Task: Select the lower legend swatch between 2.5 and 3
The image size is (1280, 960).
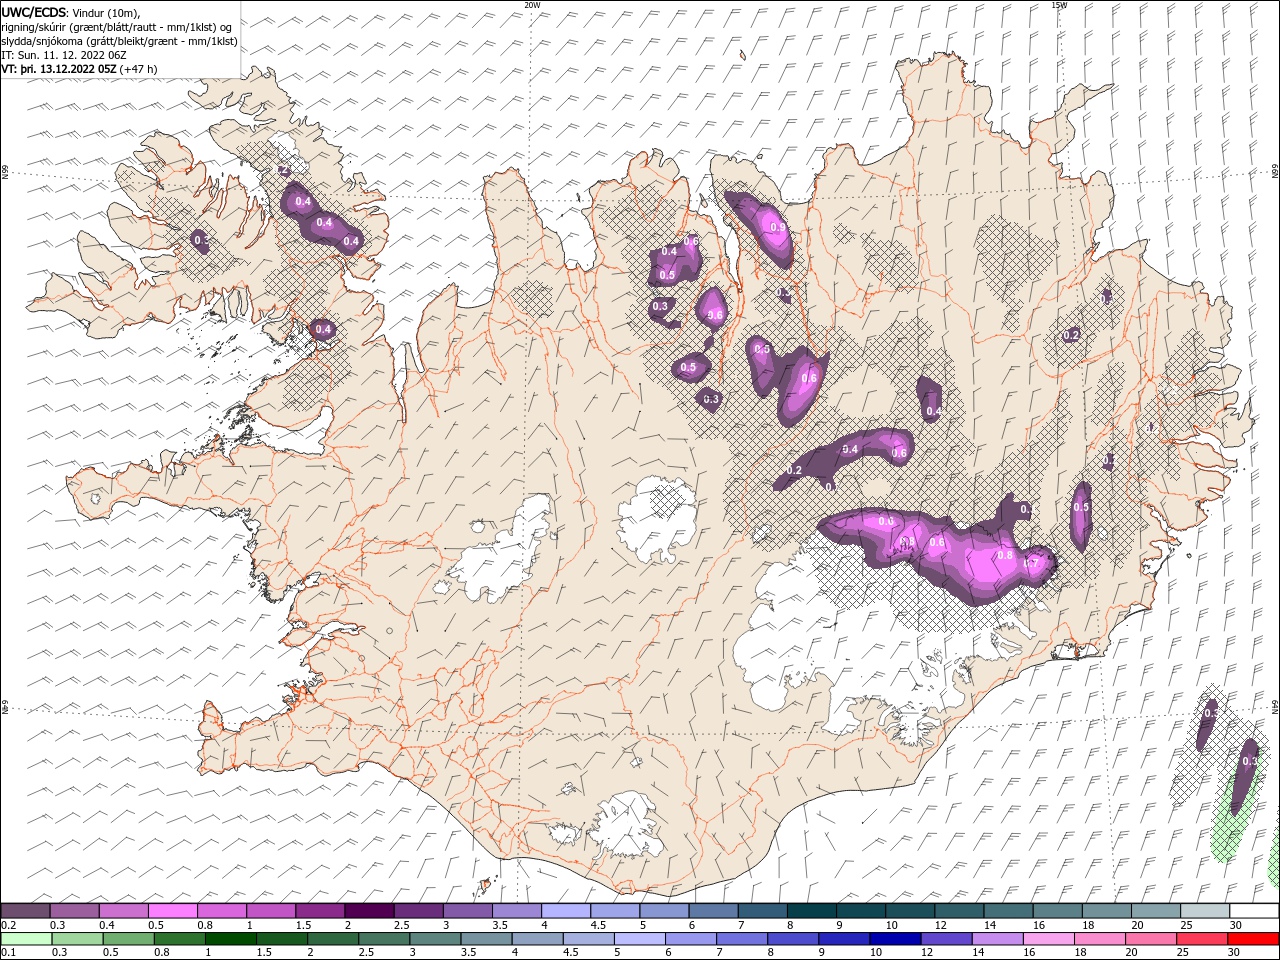Action: click(x=383, y=939)
